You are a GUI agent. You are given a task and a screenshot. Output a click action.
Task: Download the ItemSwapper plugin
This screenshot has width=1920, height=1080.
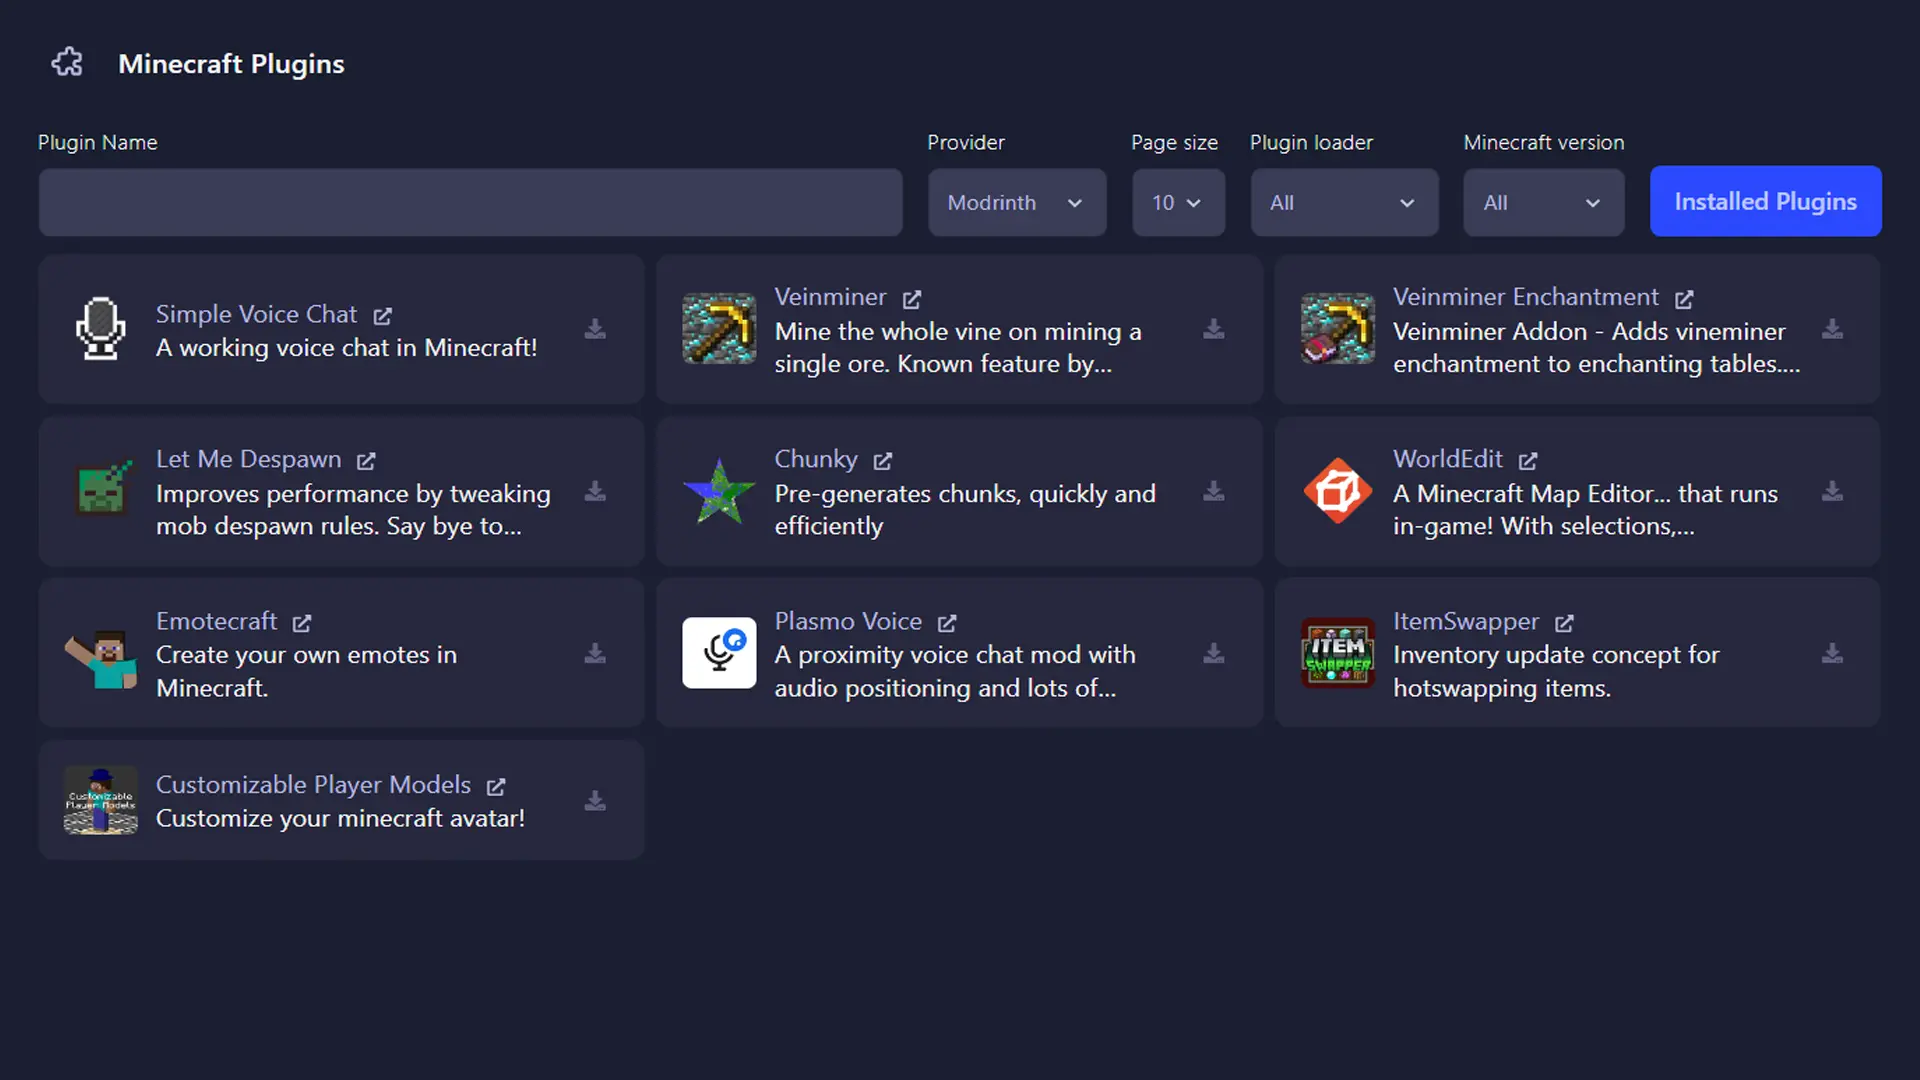[1833, 653]
